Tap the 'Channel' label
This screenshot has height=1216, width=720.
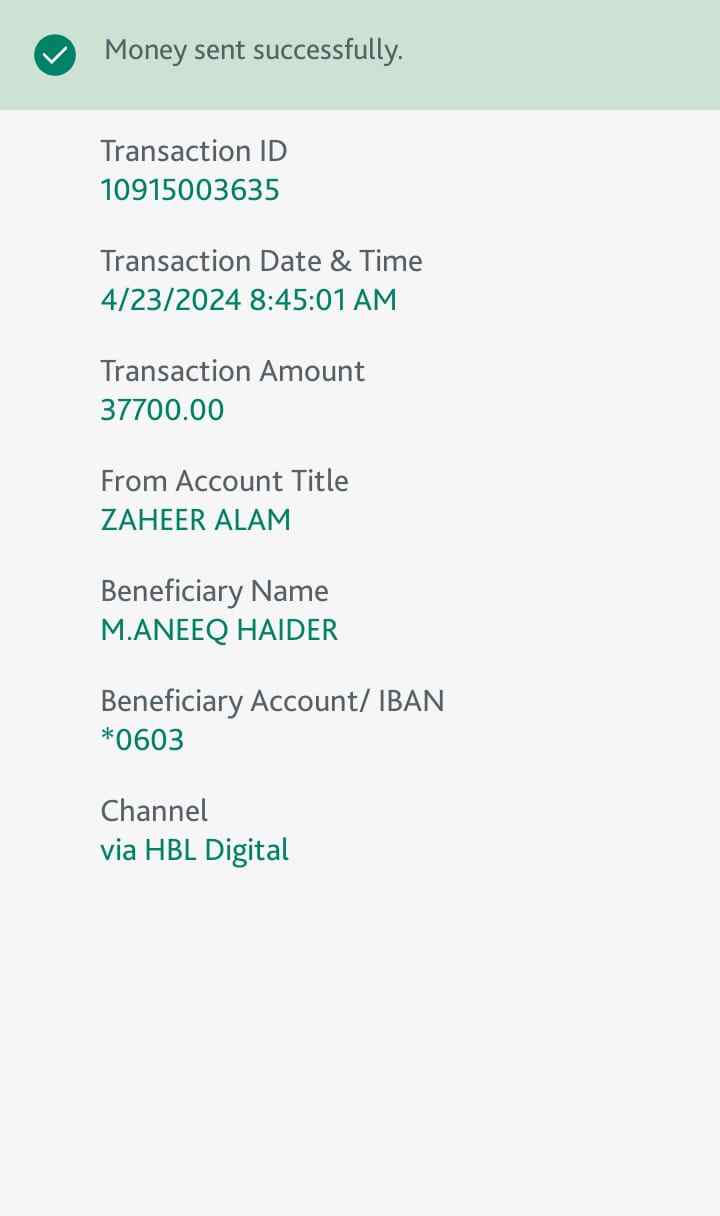click(154, 811)
